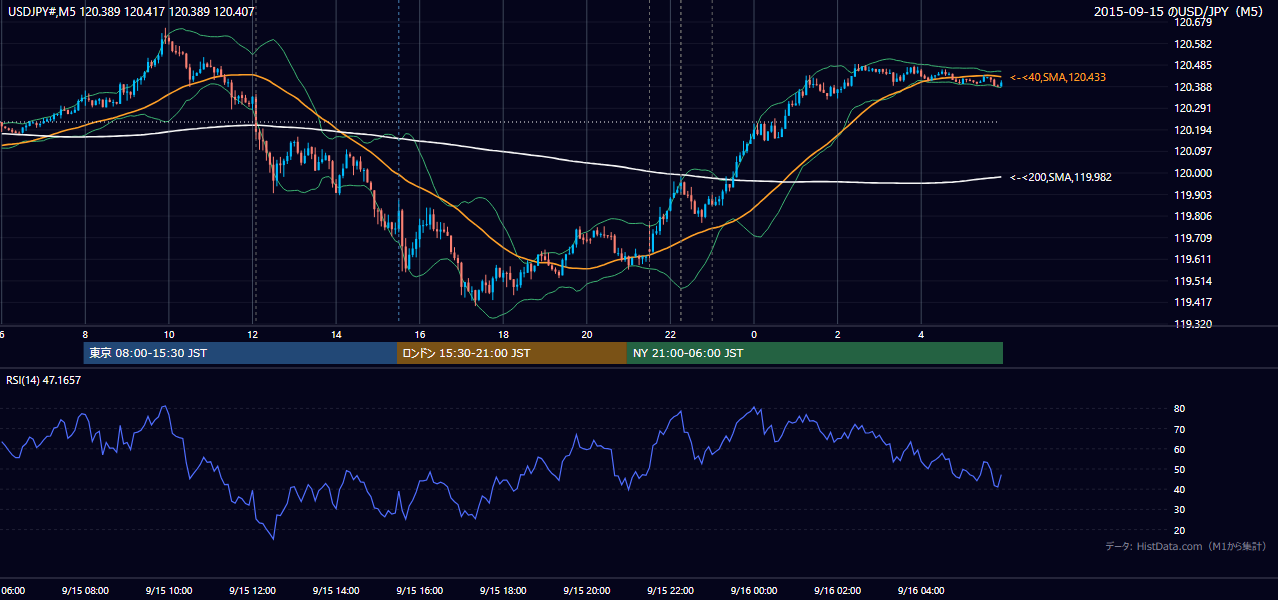This screenshot has width=1278, height=600.
Task: Click the RSI scale value 80
Action: (1180, 409)
